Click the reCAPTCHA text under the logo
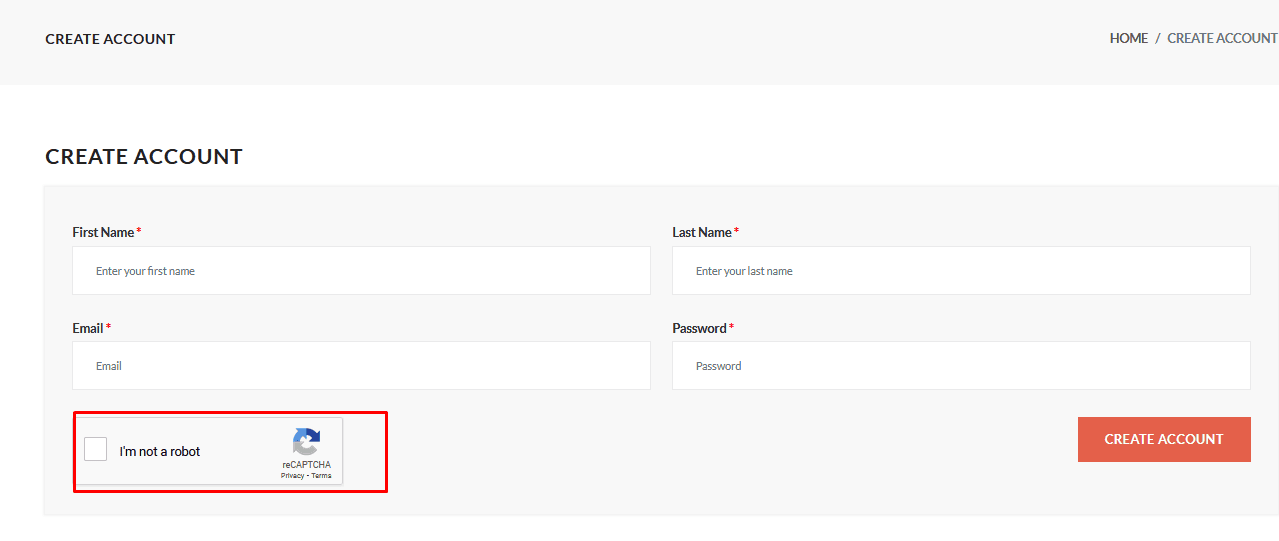1279x541 pixels. point(306,465)
